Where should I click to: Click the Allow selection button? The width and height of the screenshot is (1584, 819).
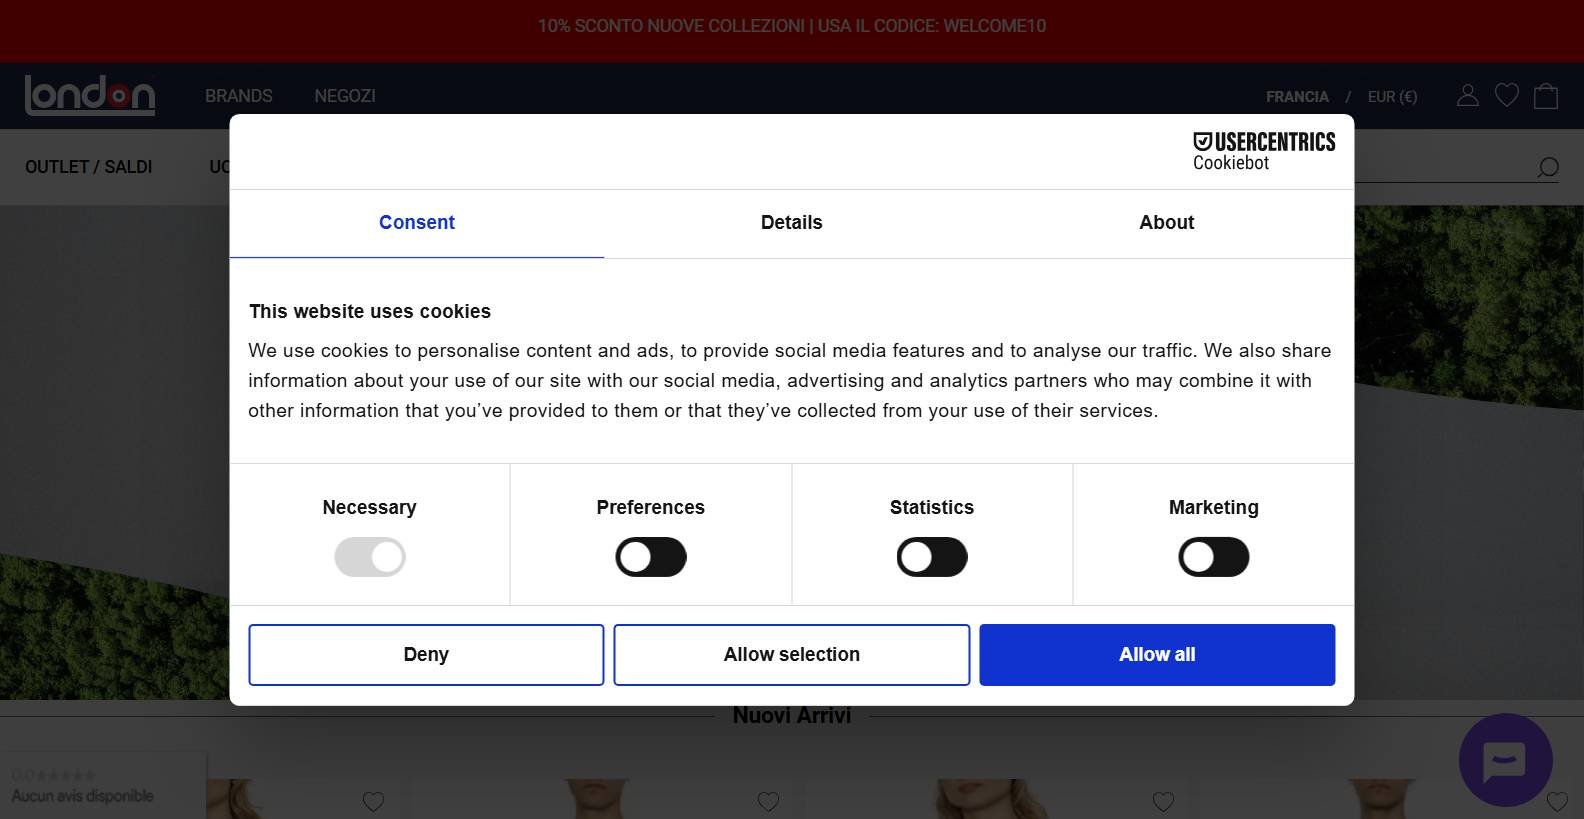pyautogui.click(x=791, y=655)
